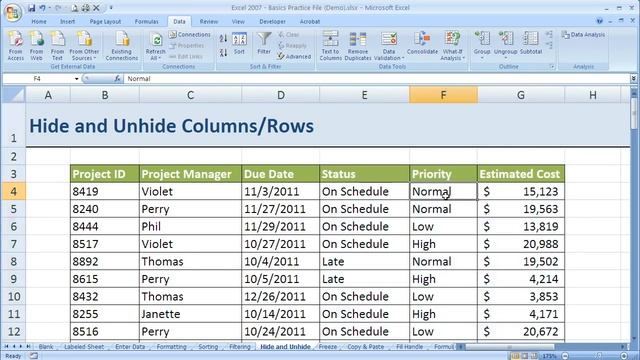Select all cells with corner button
The width and height of the screenshot is (640, 360).
[x=14, y=95]
